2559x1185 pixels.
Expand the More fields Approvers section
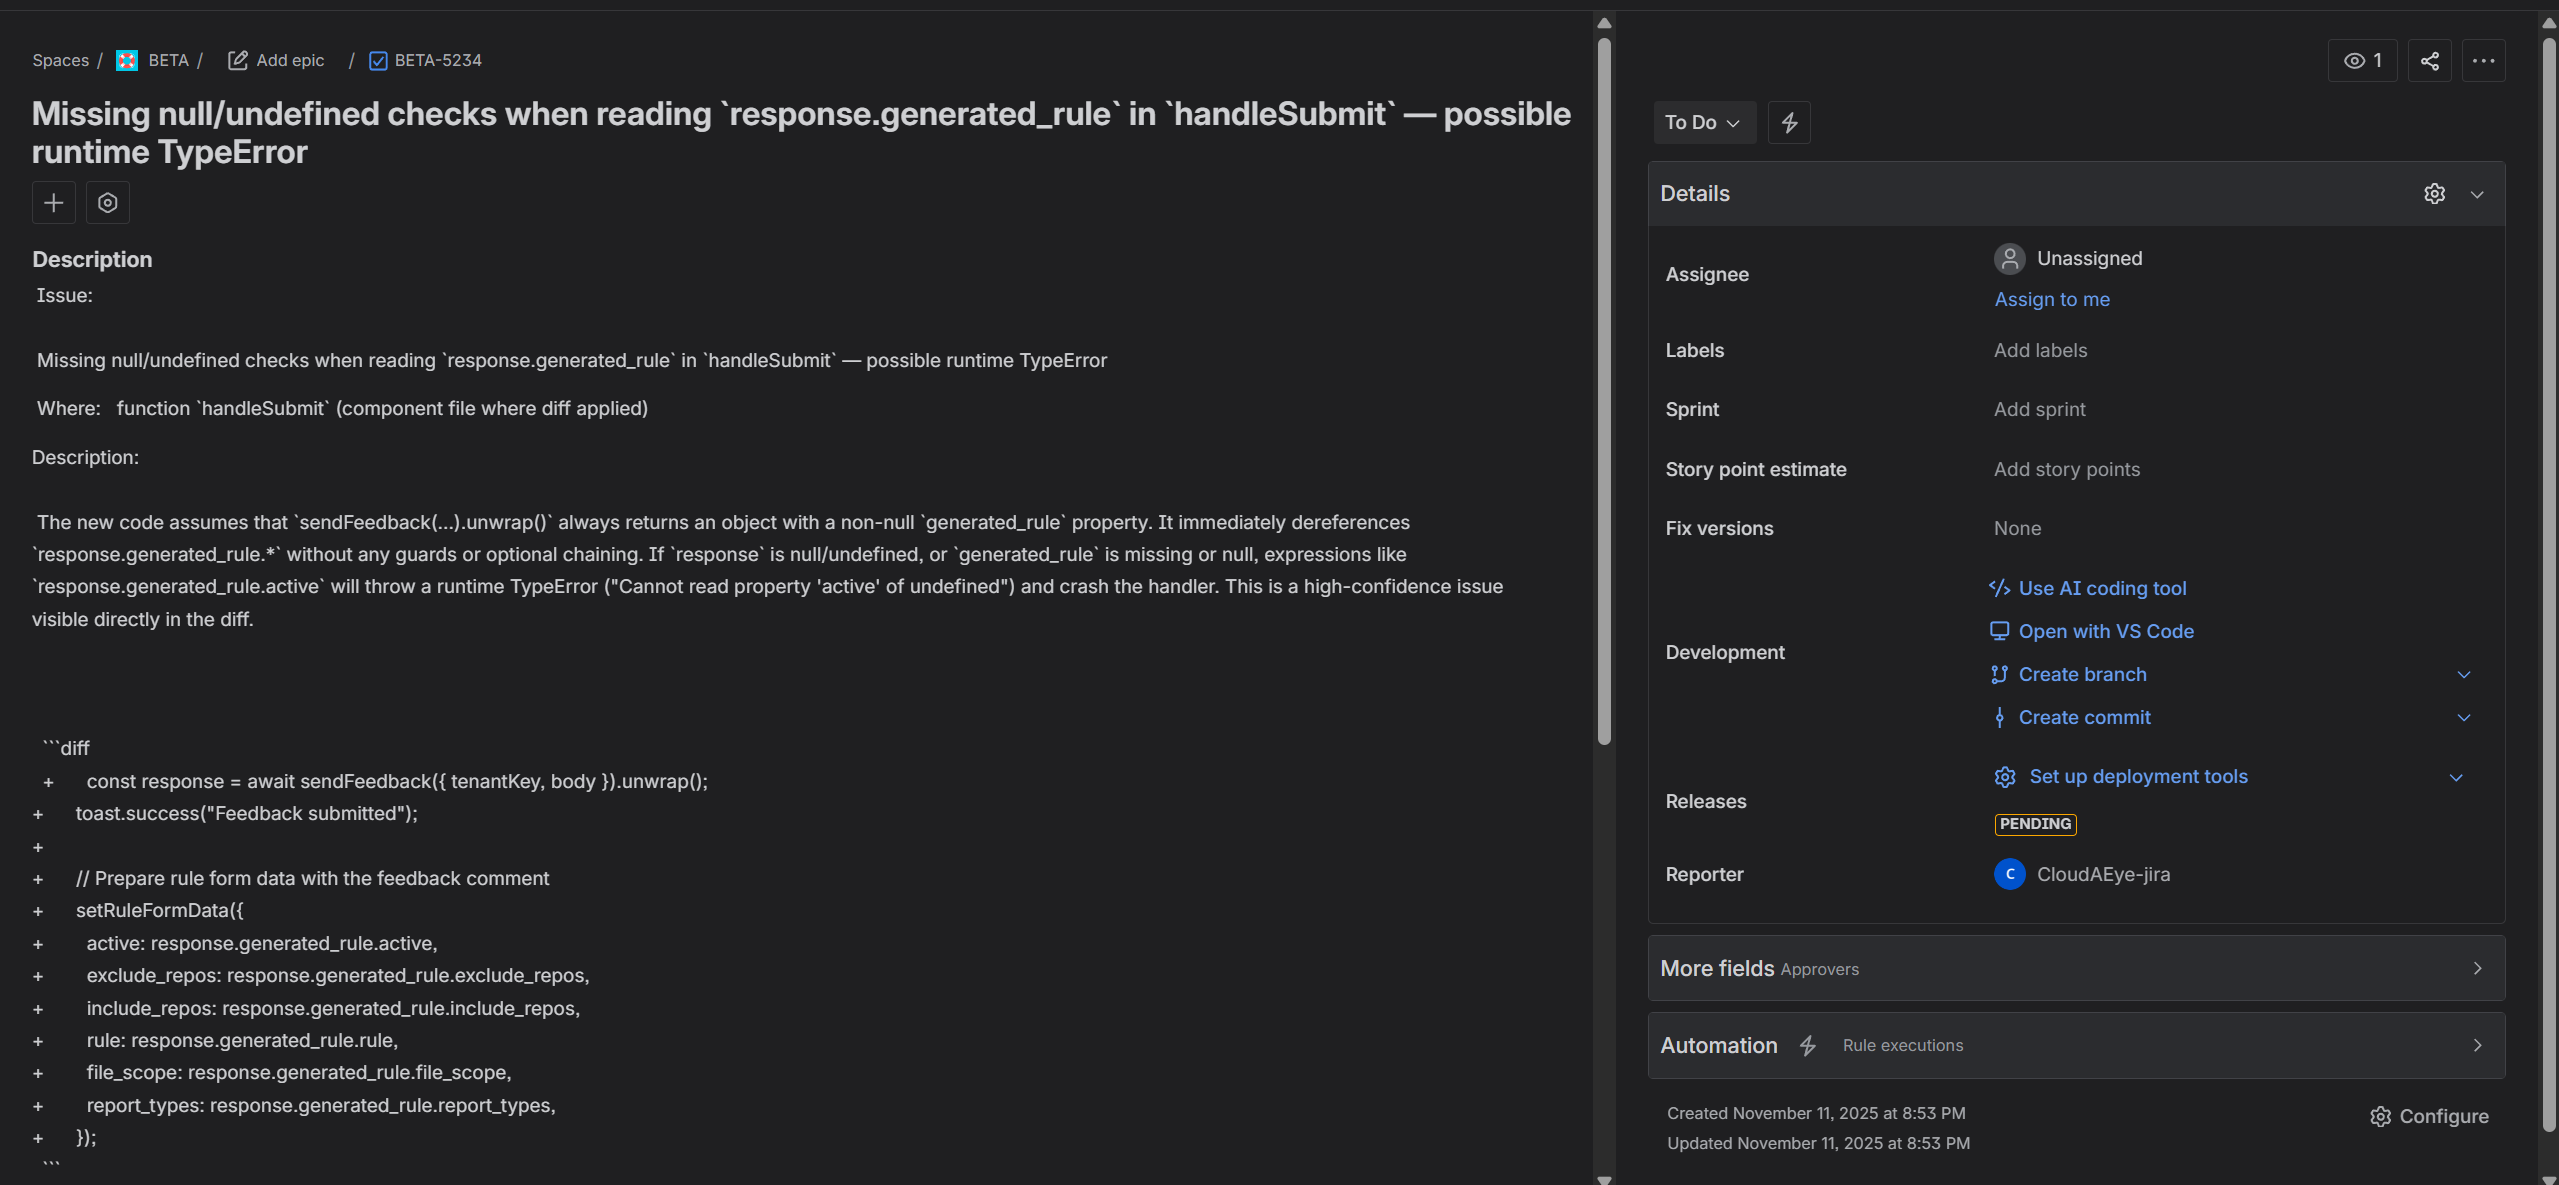pos(2477,967)
